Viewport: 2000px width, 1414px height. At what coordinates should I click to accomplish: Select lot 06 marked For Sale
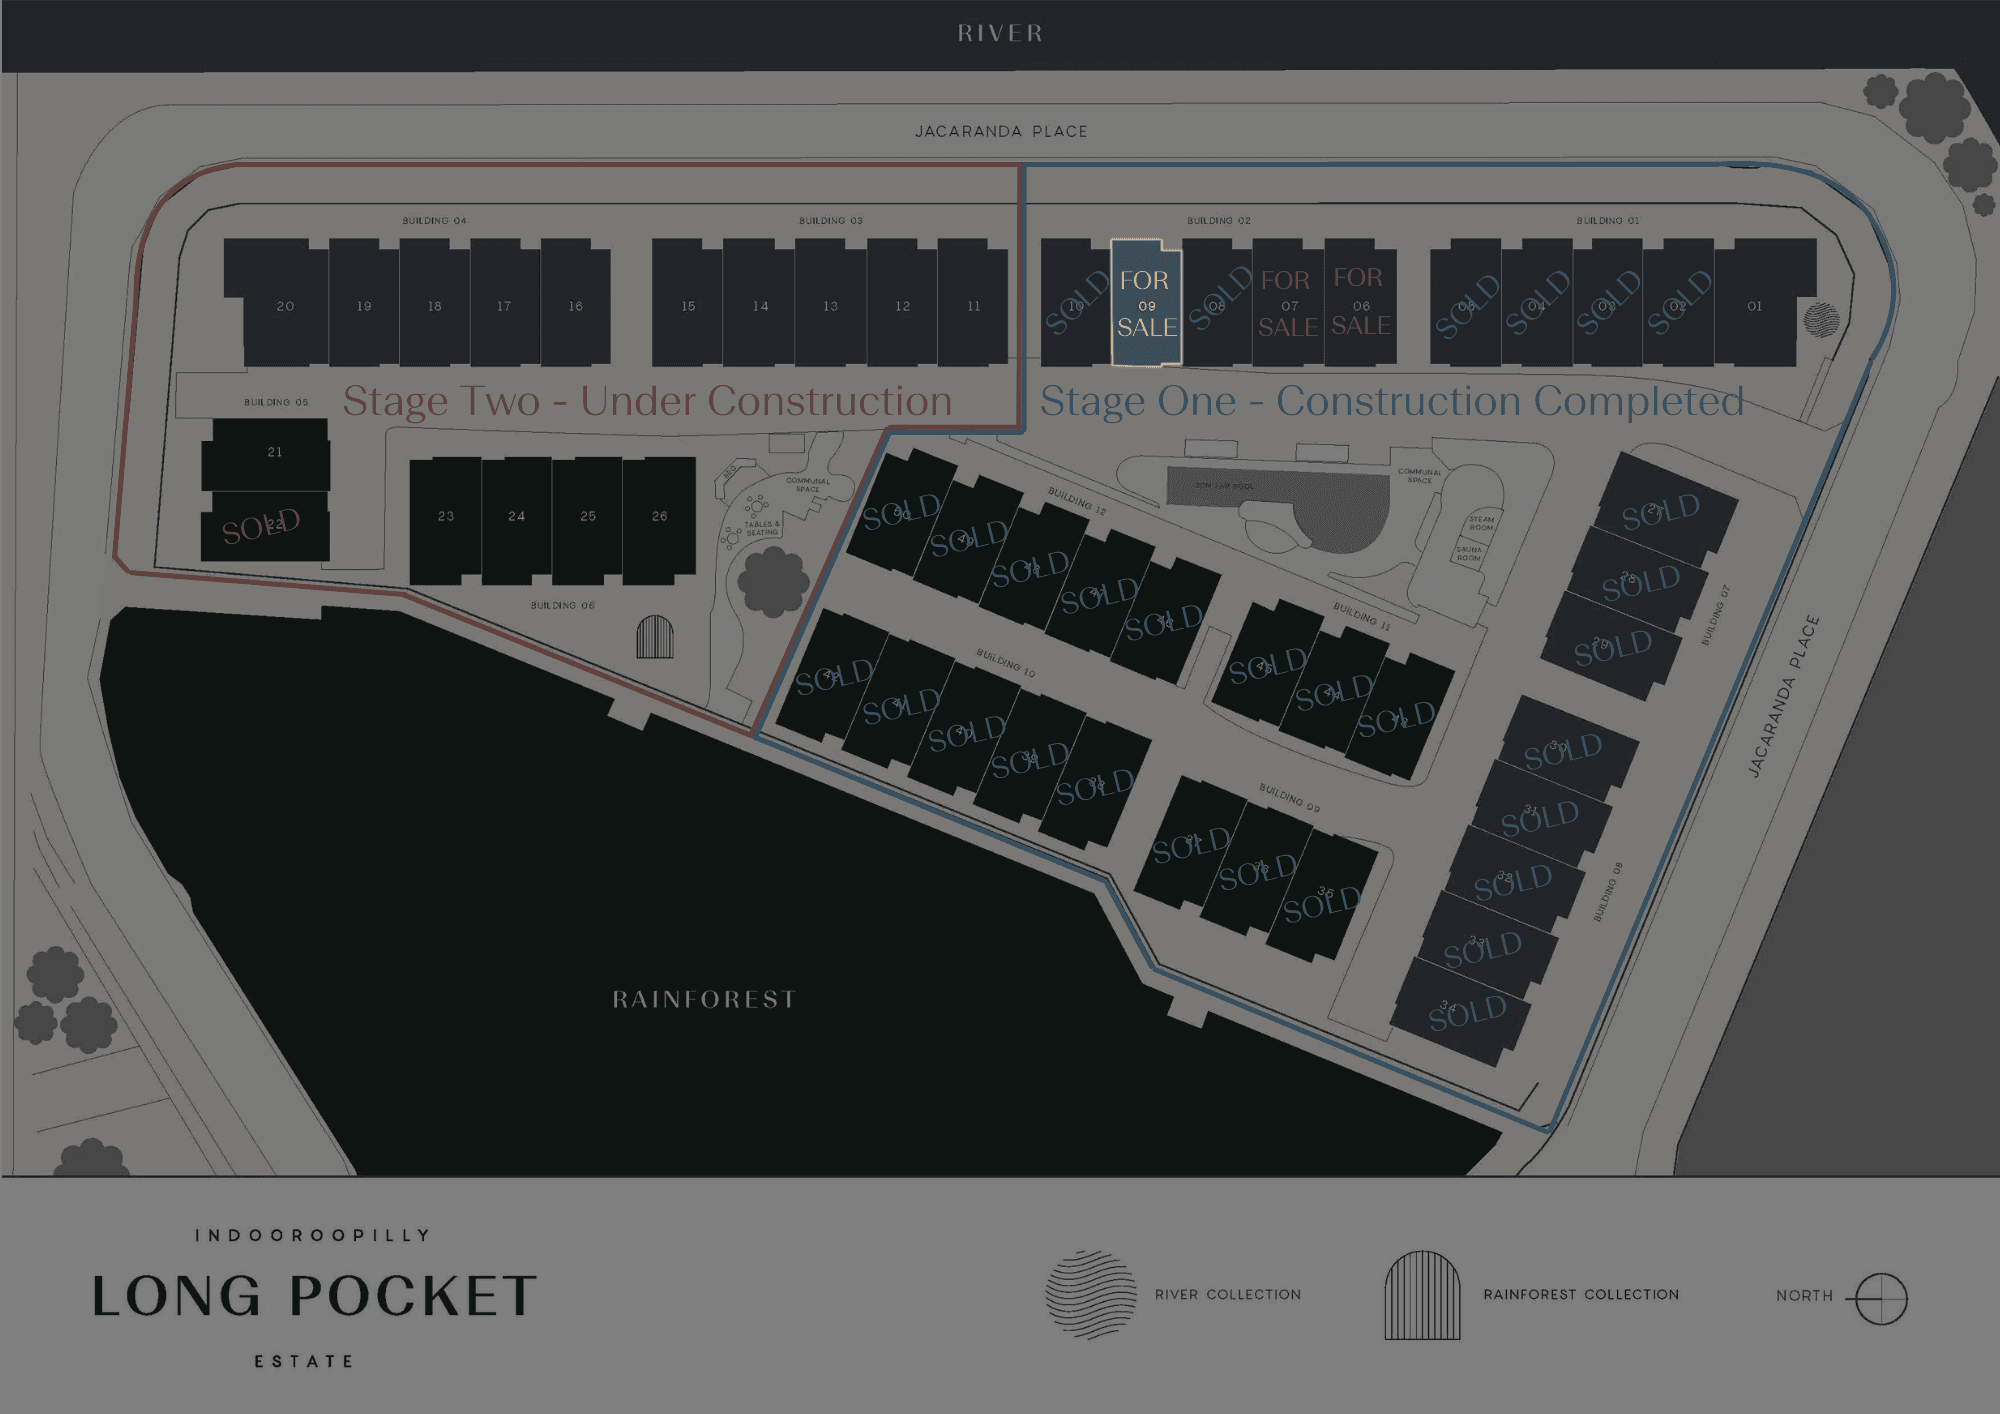click(1360, 303)
